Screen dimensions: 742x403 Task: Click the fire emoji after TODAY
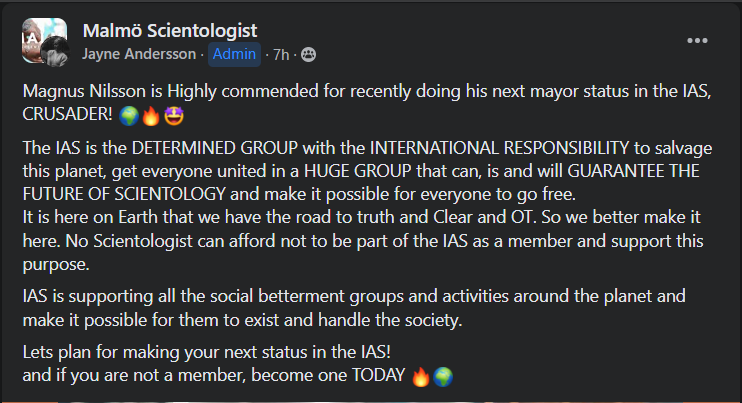click(421, 377)
